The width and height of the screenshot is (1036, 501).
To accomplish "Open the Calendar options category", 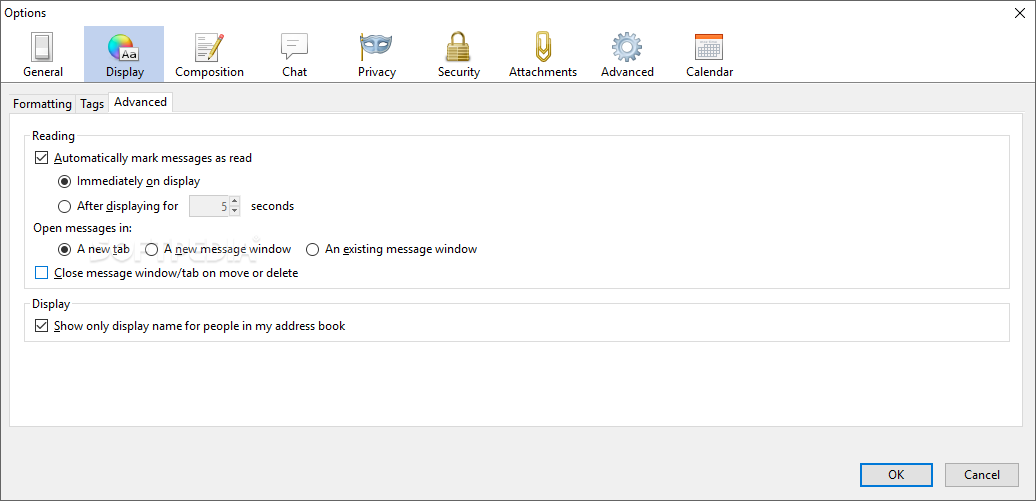I will (709, 55).
